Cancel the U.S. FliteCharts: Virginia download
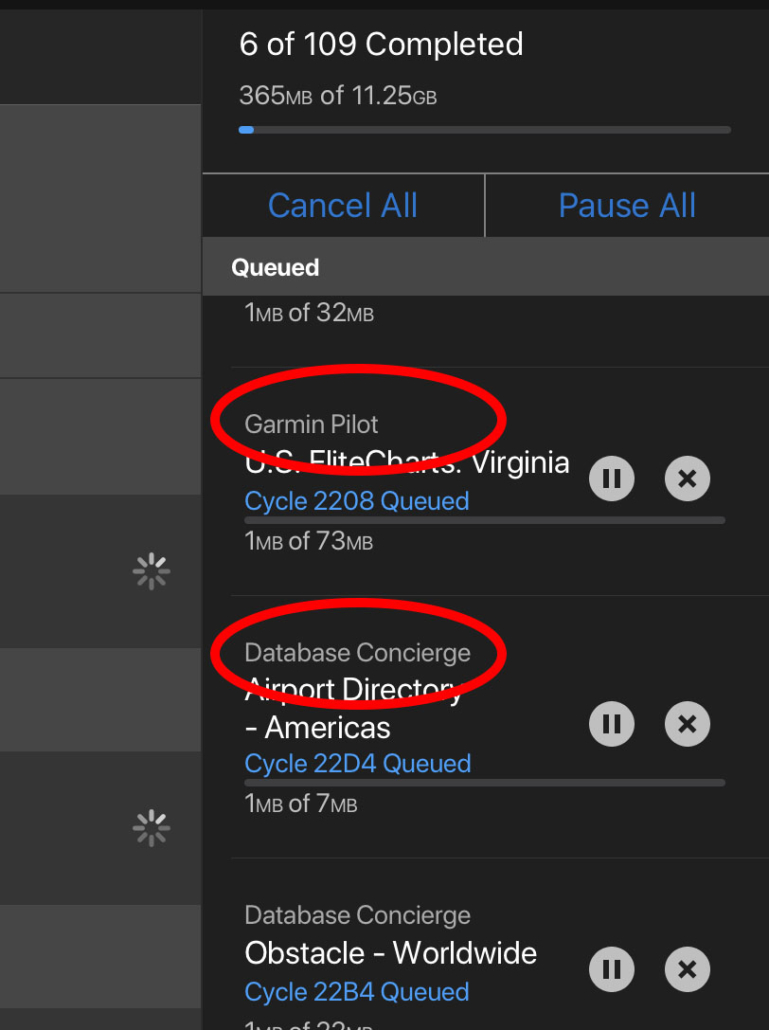Screen dimensions: 769x1030 coord(687,478)
